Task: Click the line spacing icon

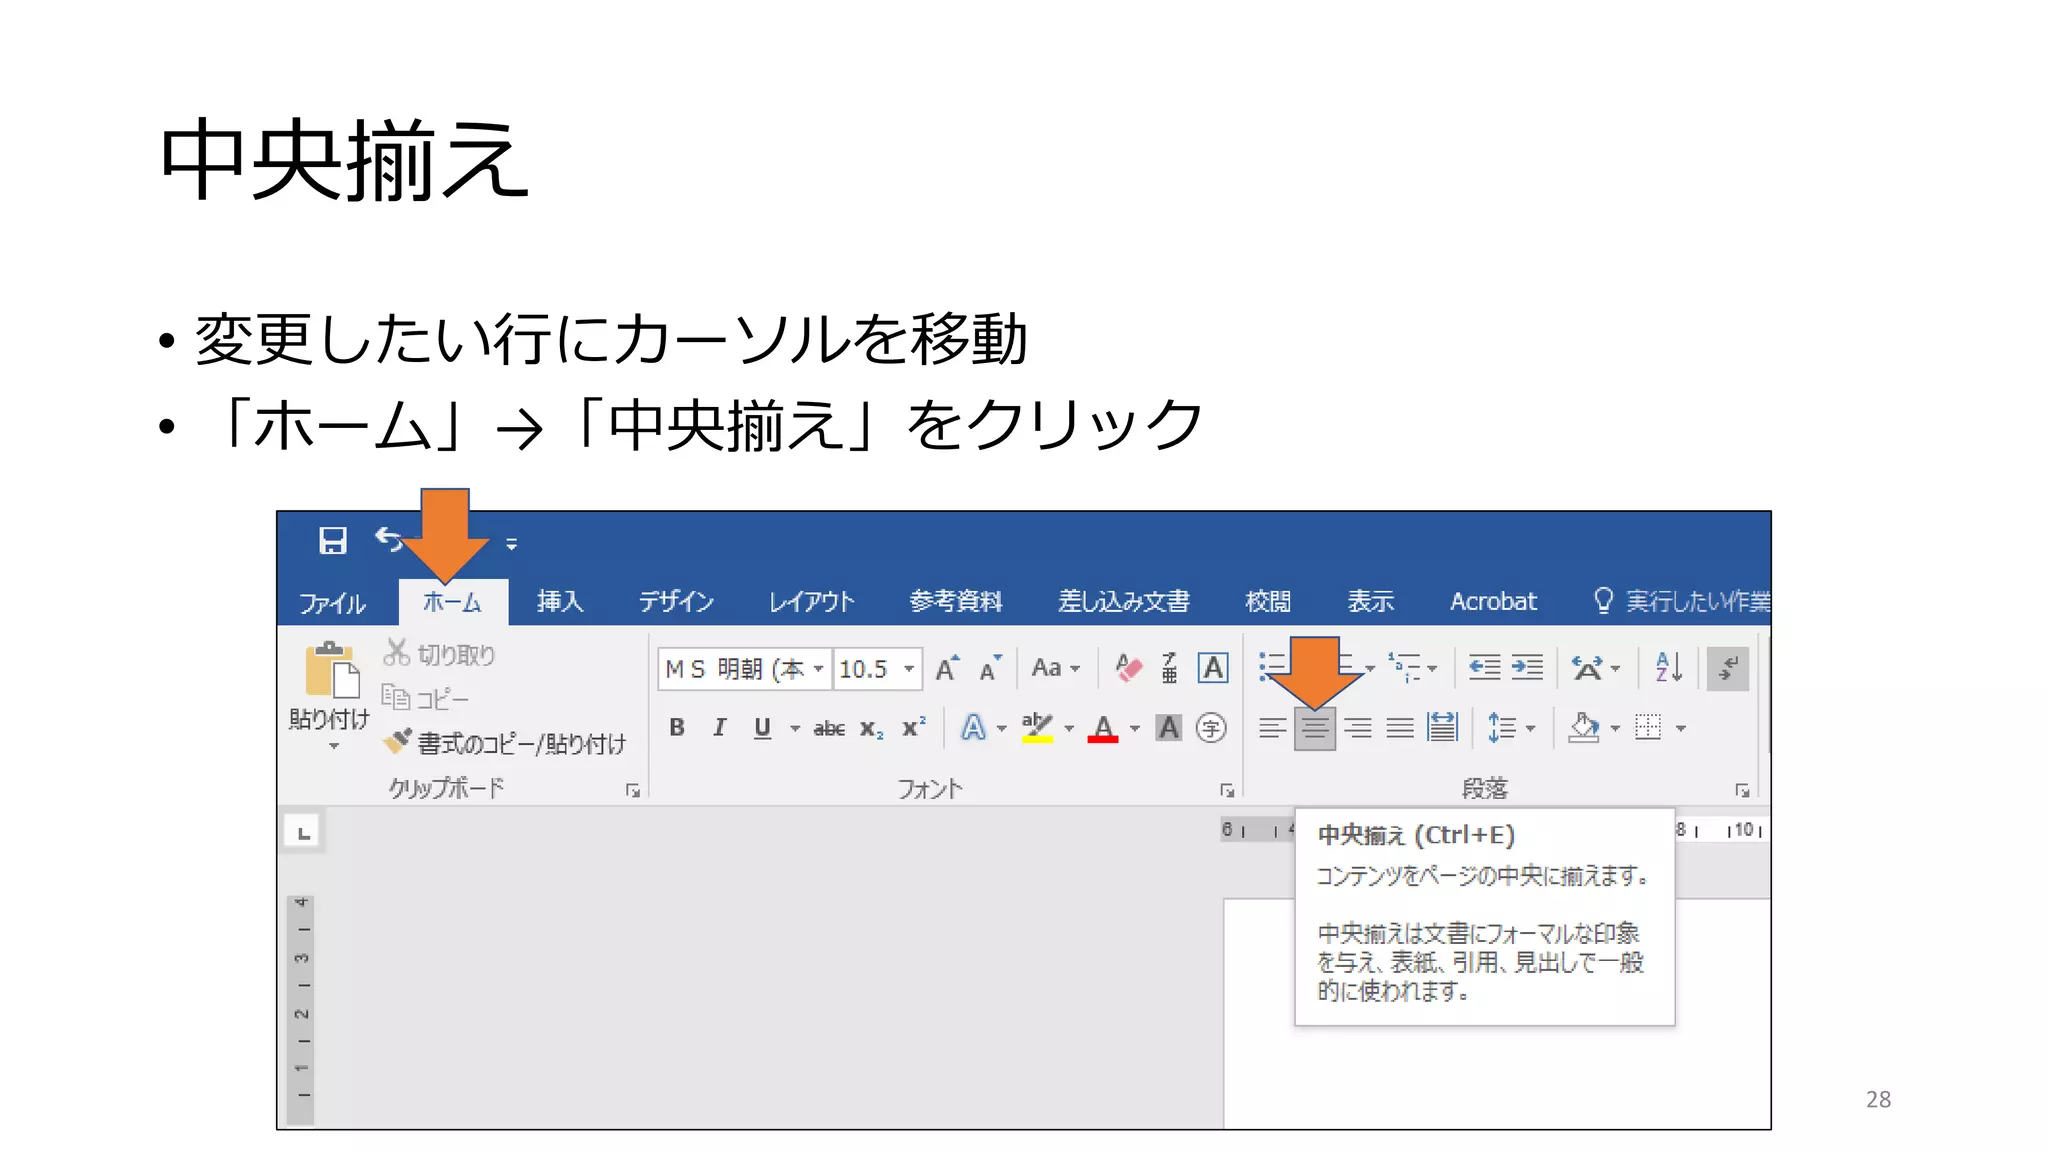Action: point(1501,728)
